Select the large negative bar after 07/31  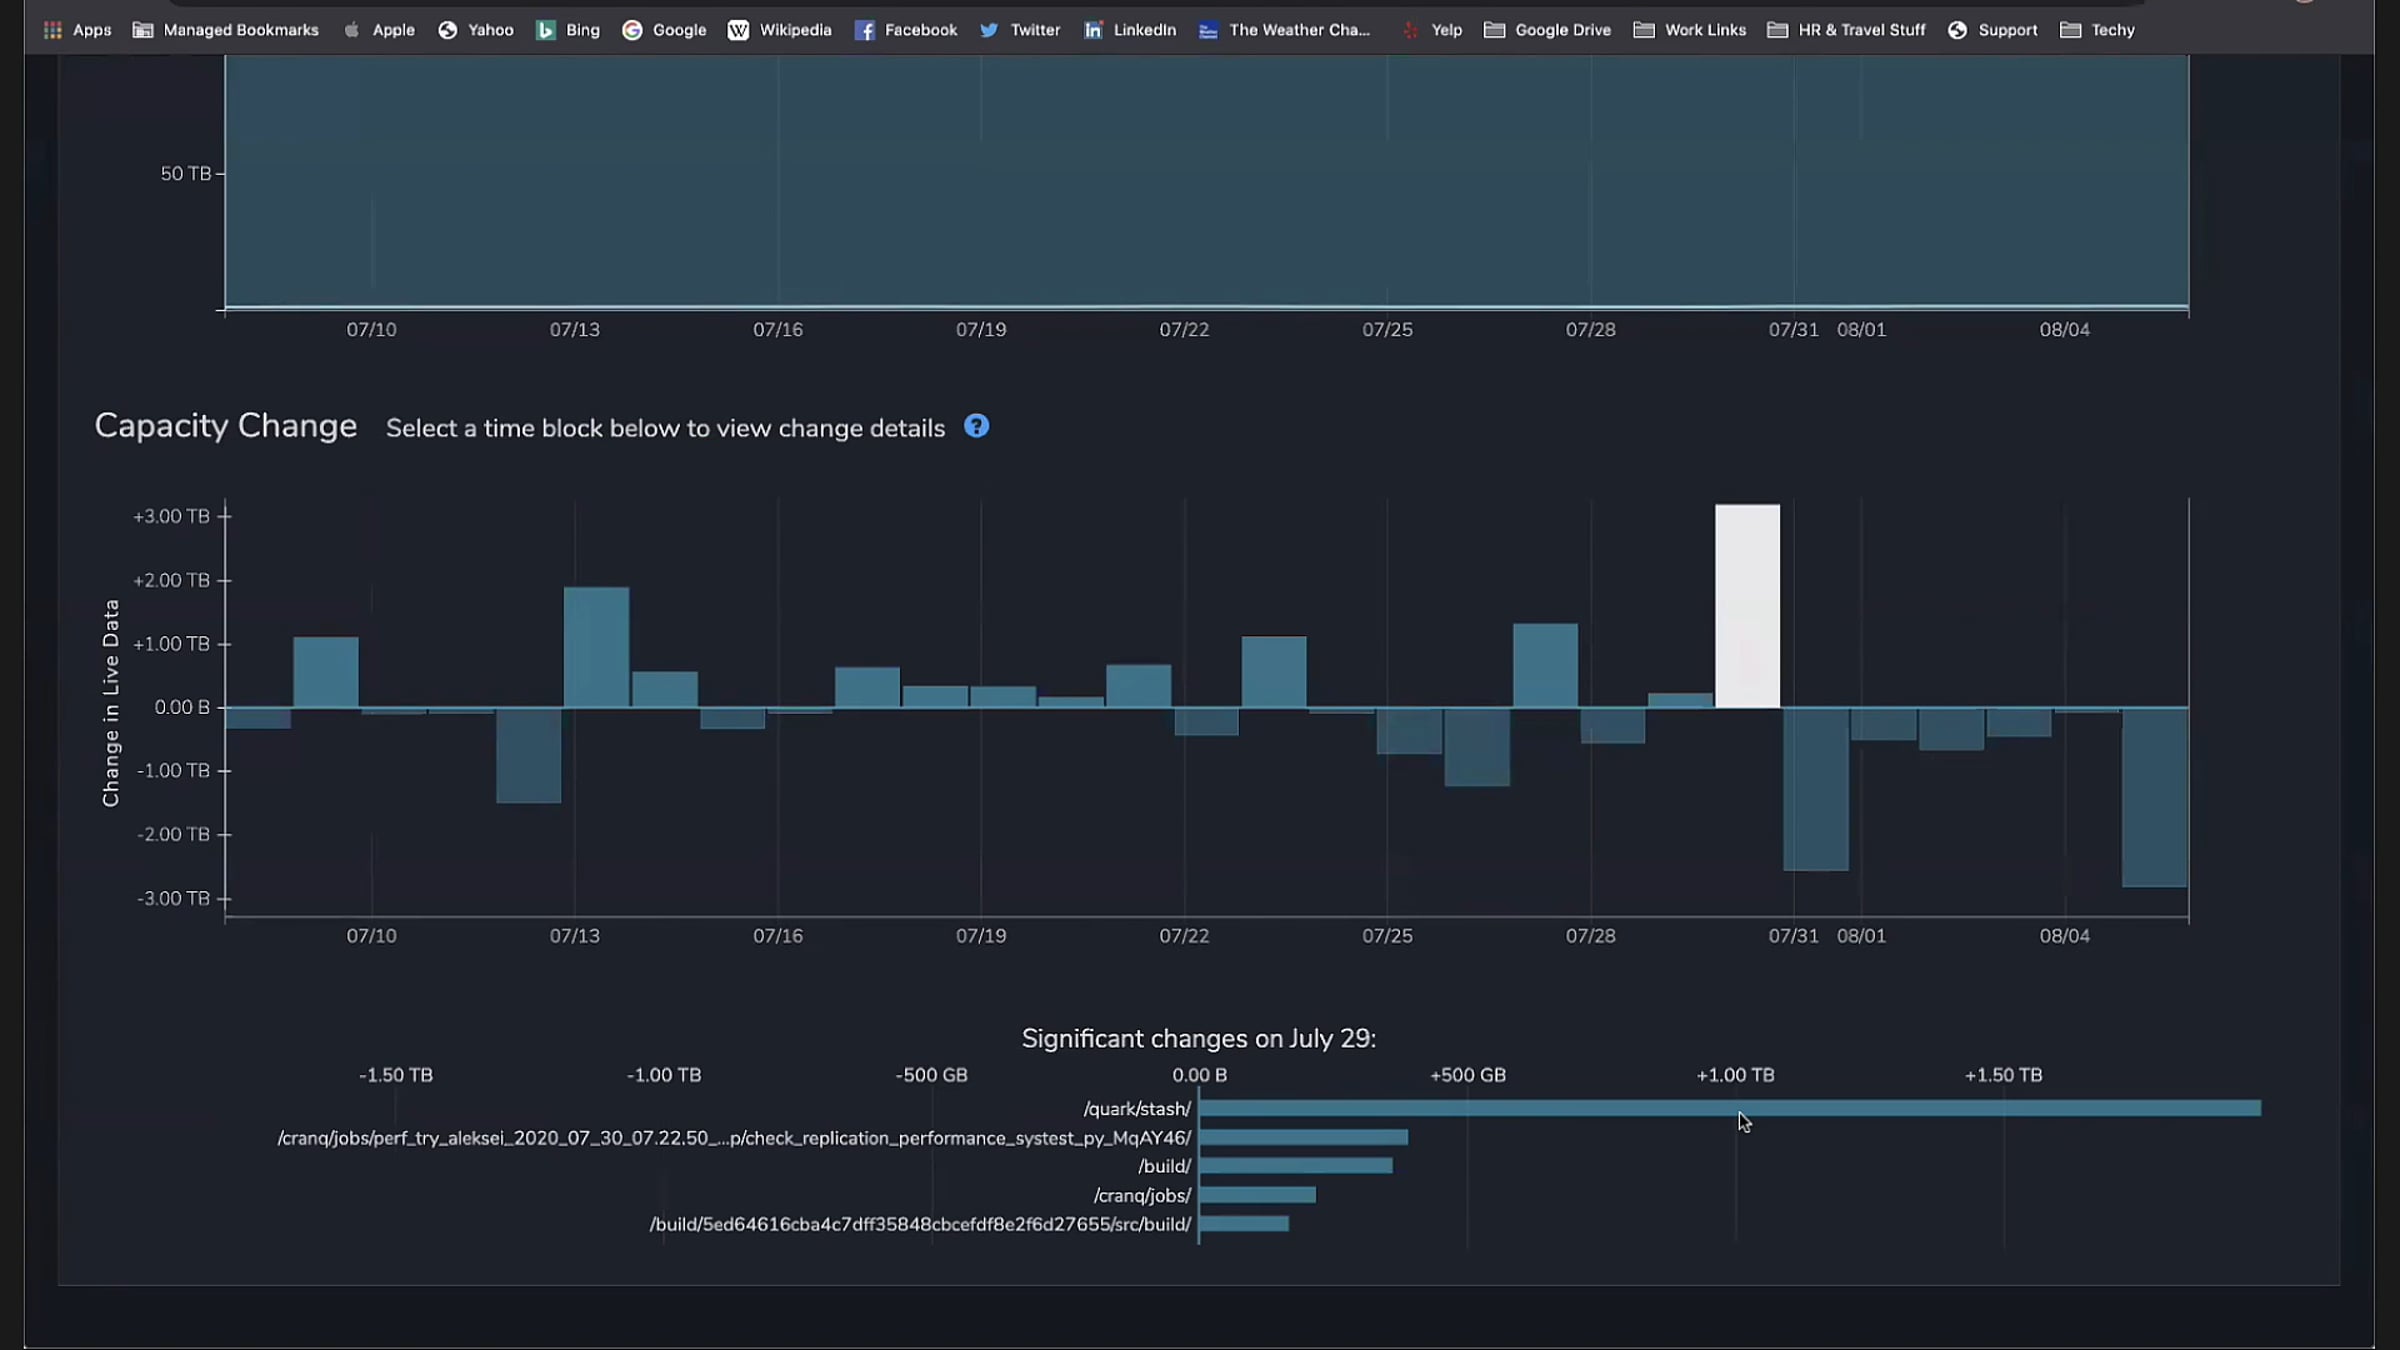(x=1815, y=789)
